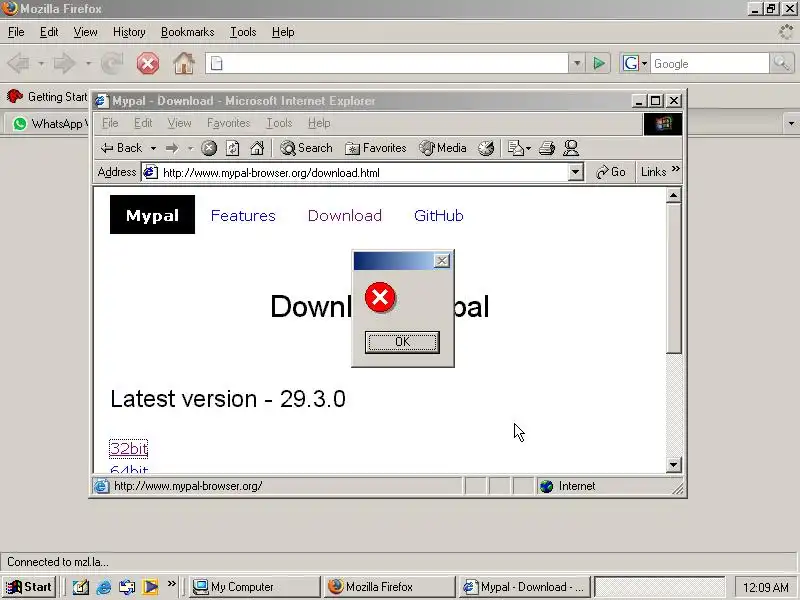This screenshot has width=800, height=600.
Task: Click Go button next to address
Action: point(611,172)
